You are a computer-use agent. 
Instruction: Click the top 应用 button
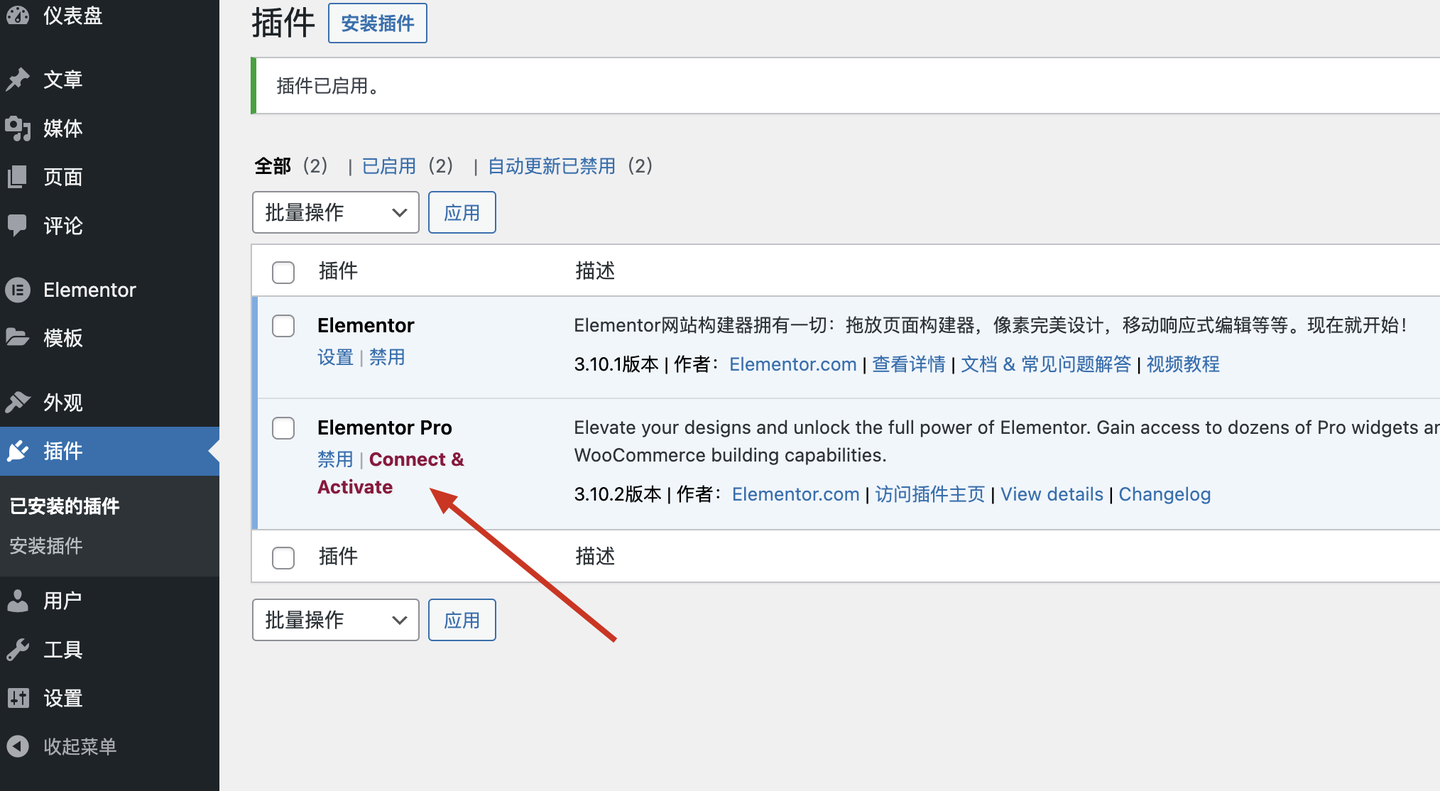462,212
